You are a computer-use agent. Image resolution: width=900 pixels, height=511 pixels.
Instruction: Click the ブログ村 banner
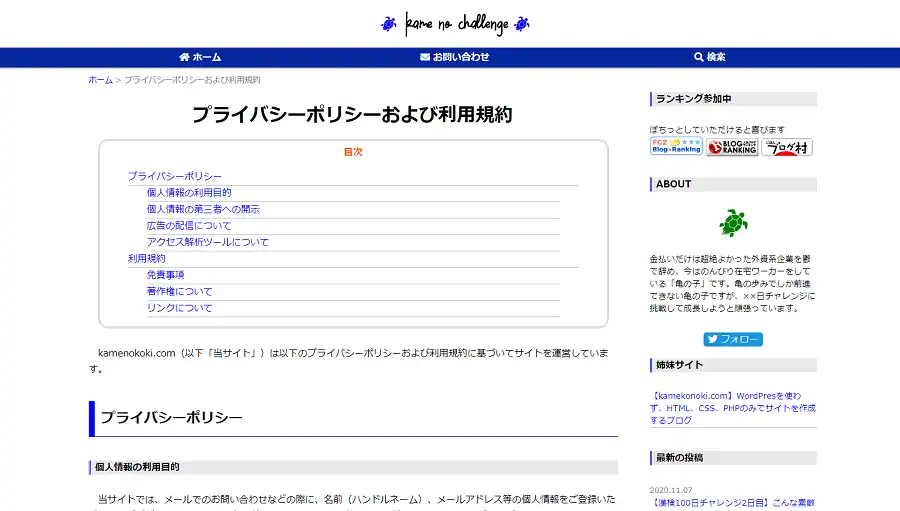[787, 147]
